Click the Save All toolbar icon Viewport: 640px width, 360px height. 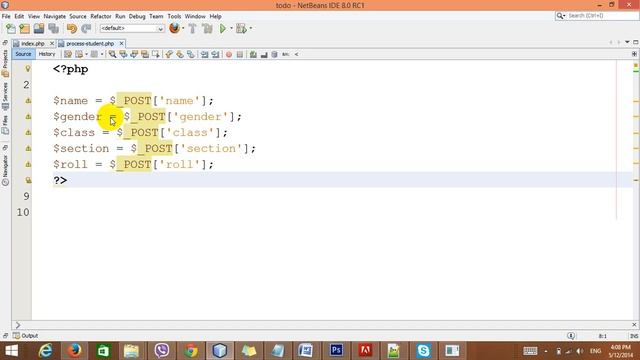click(54, 29)
